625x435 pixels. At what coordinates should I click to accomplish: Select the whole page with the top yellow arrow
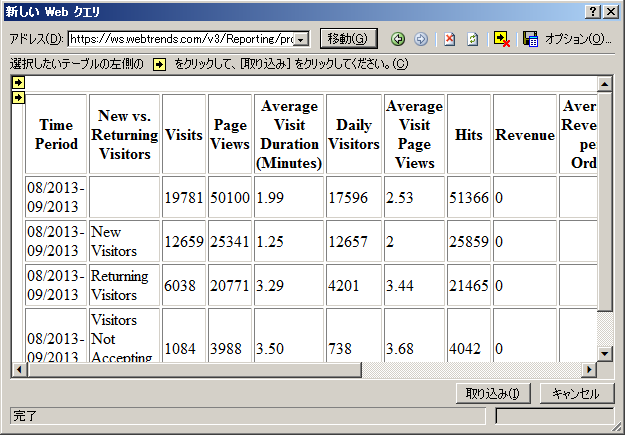[x=18, y=83]
